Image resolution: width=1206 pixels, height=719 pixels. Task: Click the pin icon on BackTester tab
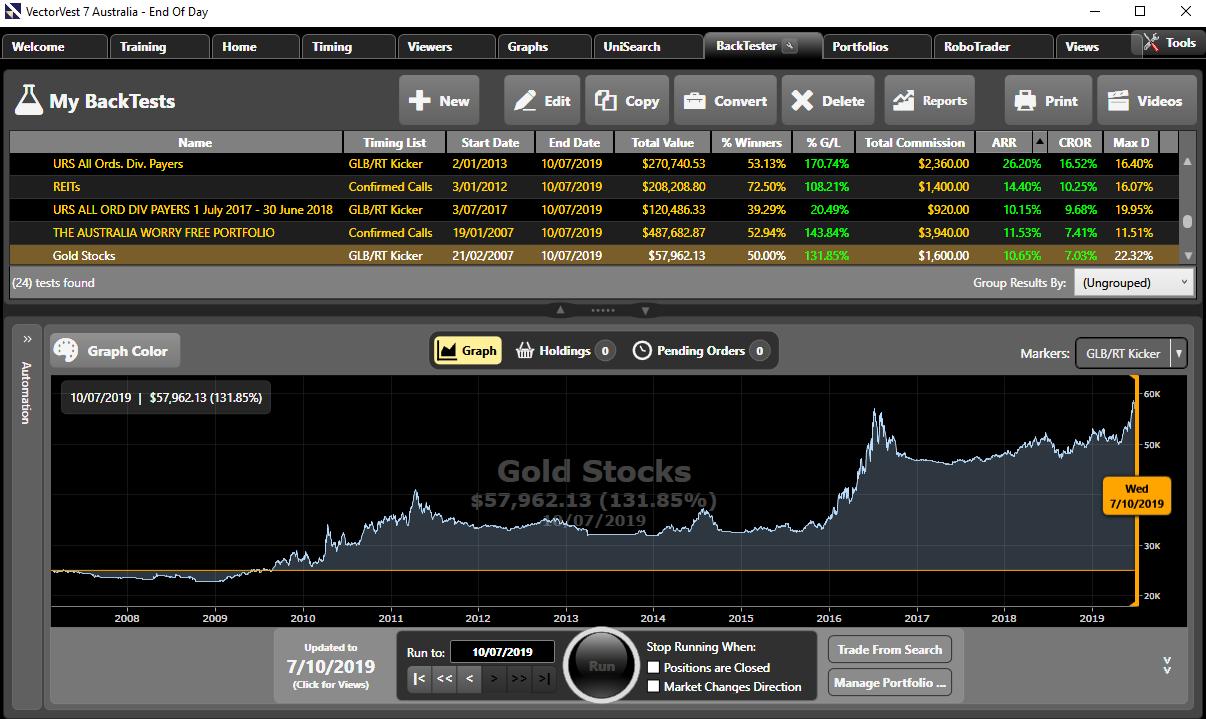pyautogui.click(x=789, y=46)
